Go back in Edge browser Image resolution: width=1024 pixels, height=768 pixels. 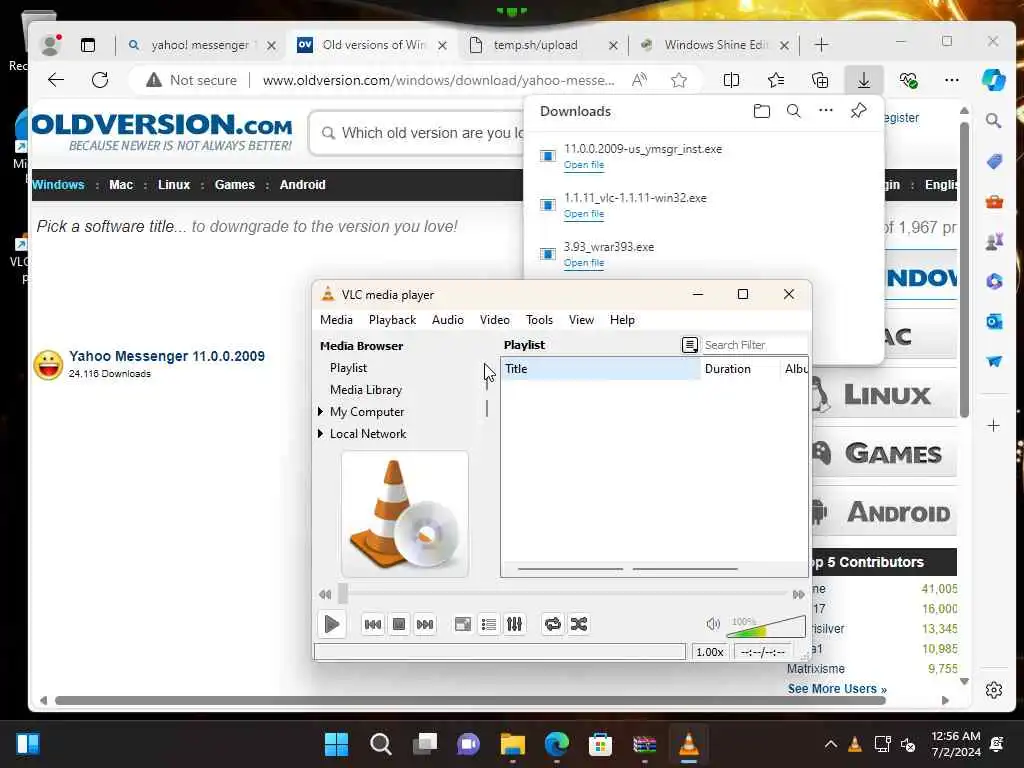(x=56, y=80)
